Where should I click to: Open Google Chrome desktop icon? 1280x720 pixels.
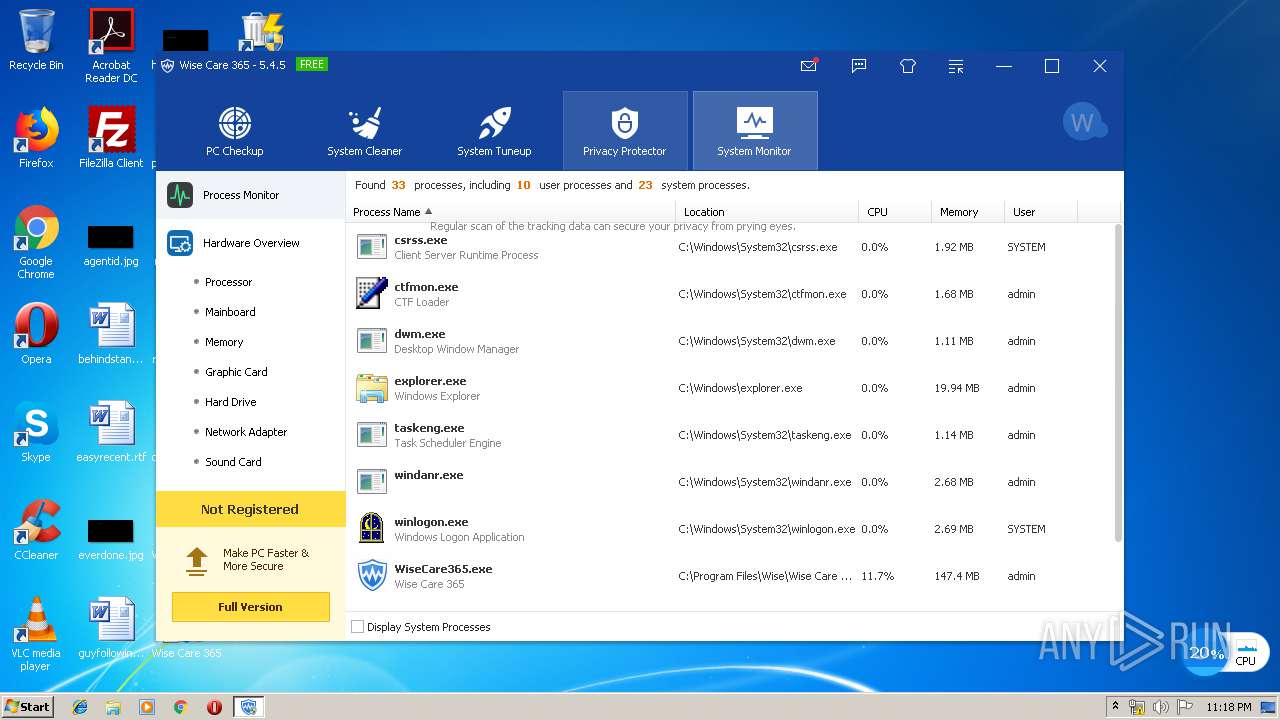(36, 243)
